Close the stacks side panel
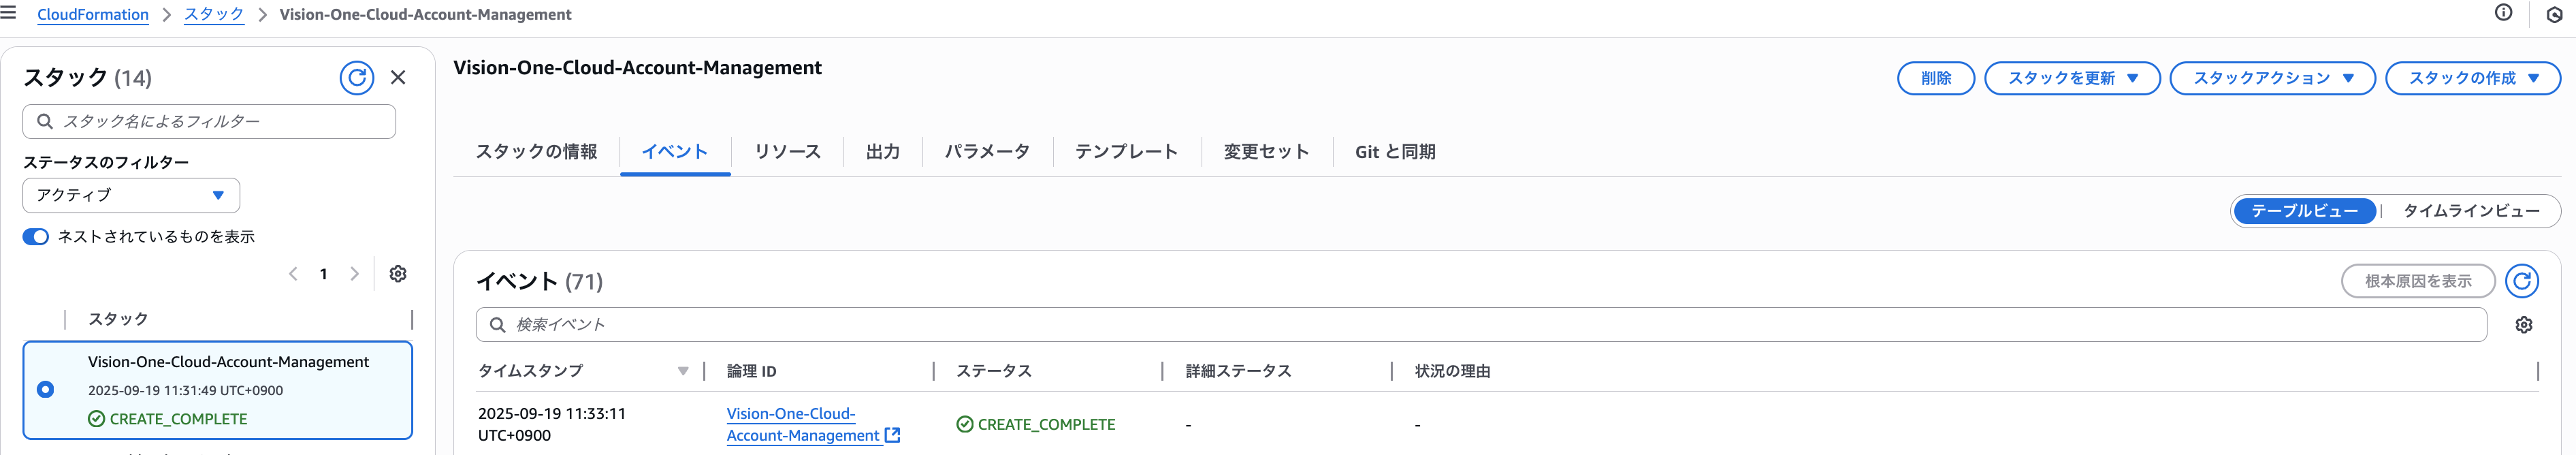2576x455 pixels. click(x=398, y=77)
